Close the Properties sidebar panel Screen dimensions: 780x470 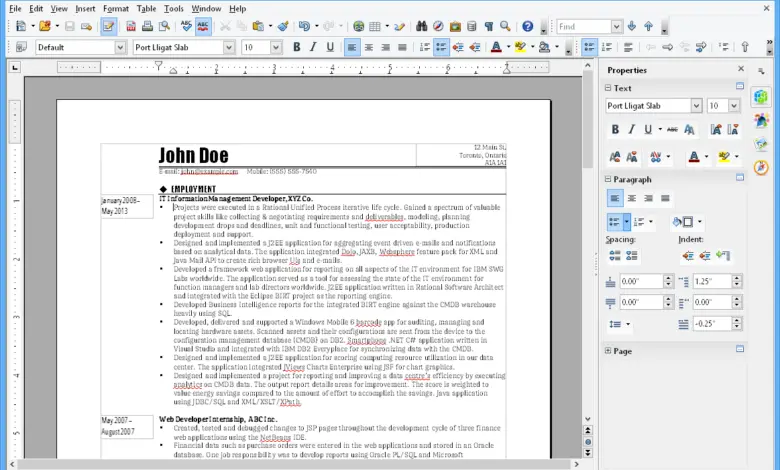click(741, 70)
